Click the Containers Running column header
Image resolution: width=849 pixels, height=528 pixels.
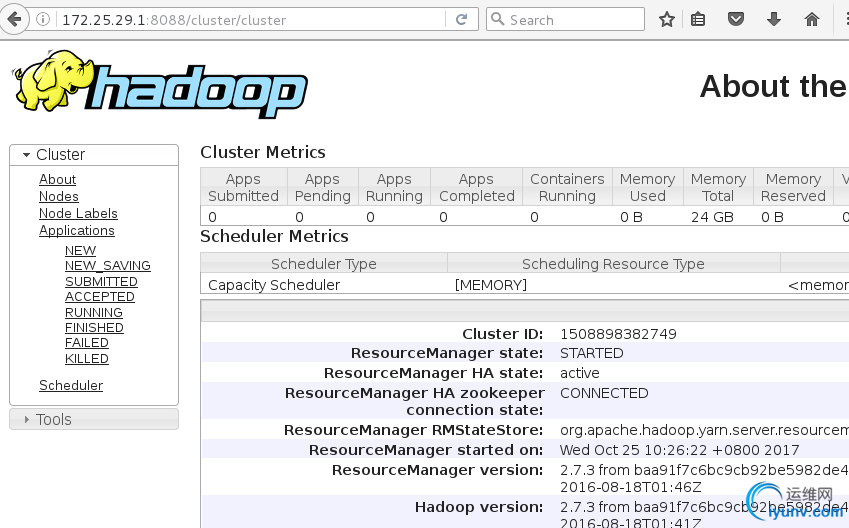pyautogui.click(x=567, y=187)
